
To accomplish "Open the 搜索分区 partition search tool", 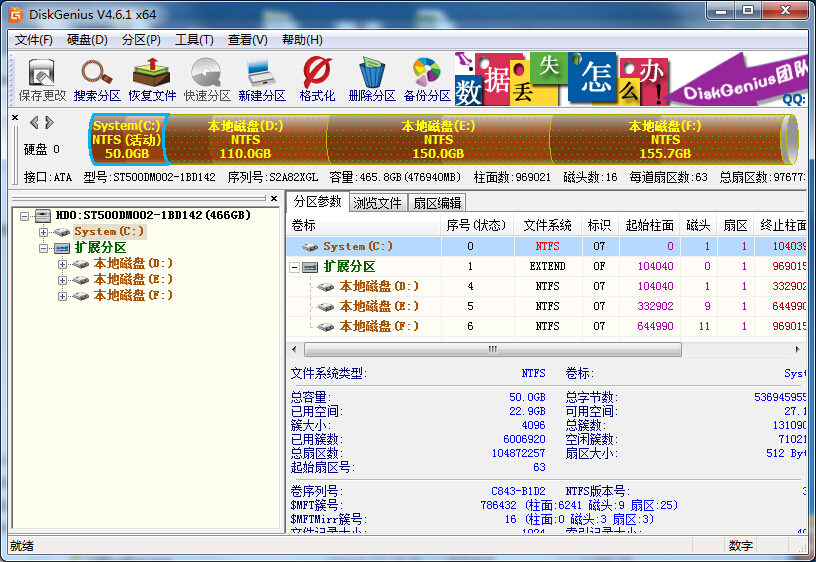I will click(x=97, y=79).
